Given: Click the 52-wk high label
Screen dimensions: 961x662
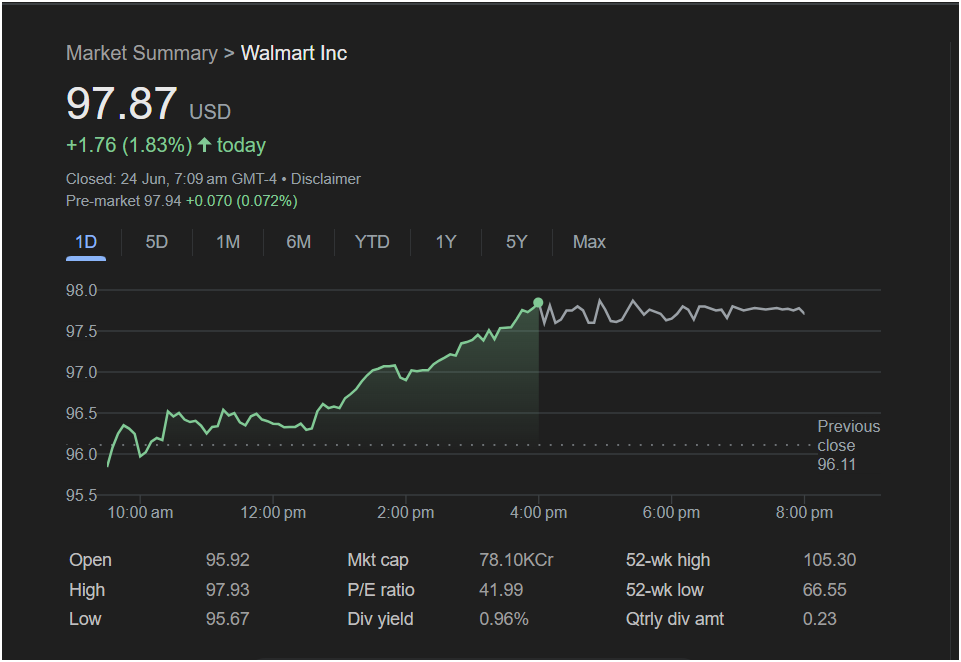Looking at the screenshot, I should tap(667, 560).
